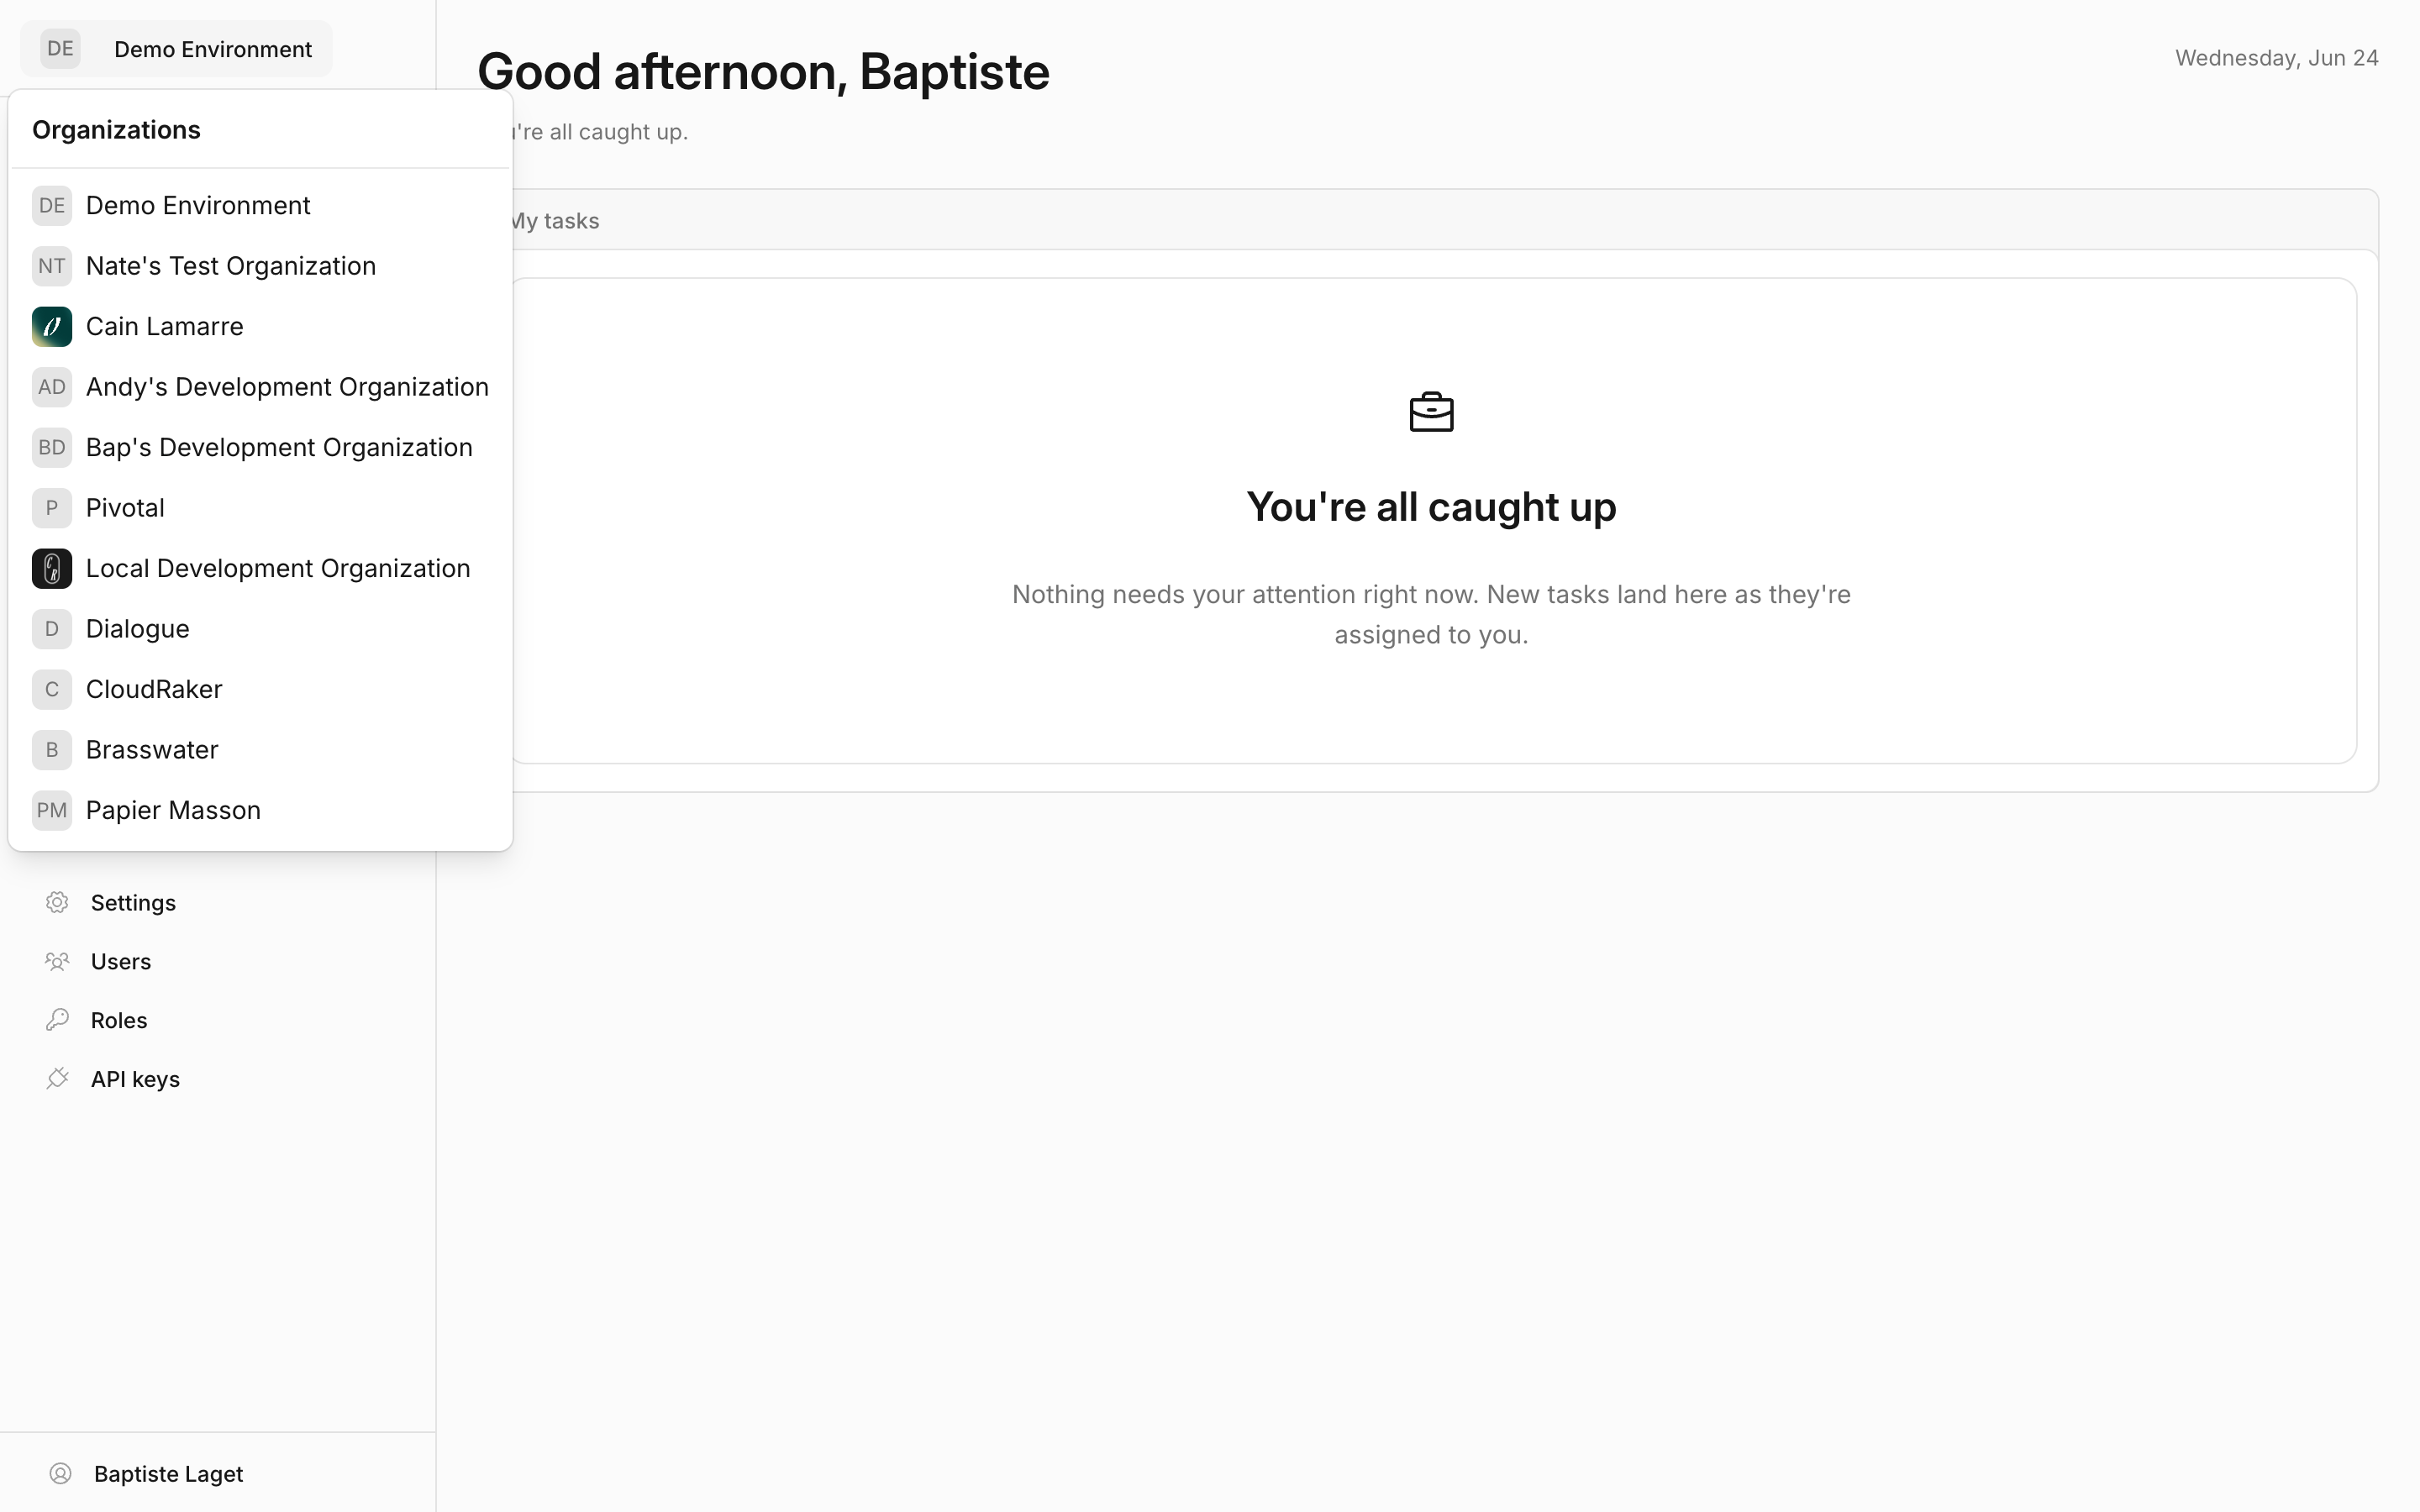Click the Local Development Organization black logo
The height and width of the screenshot is (1512, 2420).
pos(52,569)
